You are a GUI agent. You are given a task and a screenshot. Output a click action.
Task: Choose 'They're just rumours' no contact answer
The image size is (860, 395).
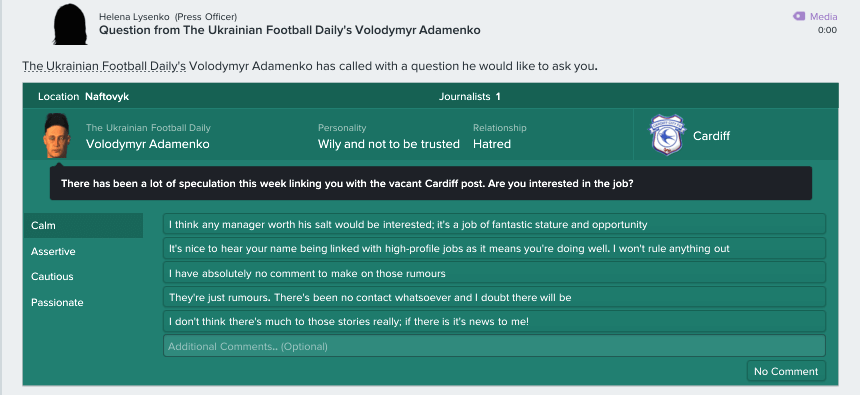pos(494,297)
